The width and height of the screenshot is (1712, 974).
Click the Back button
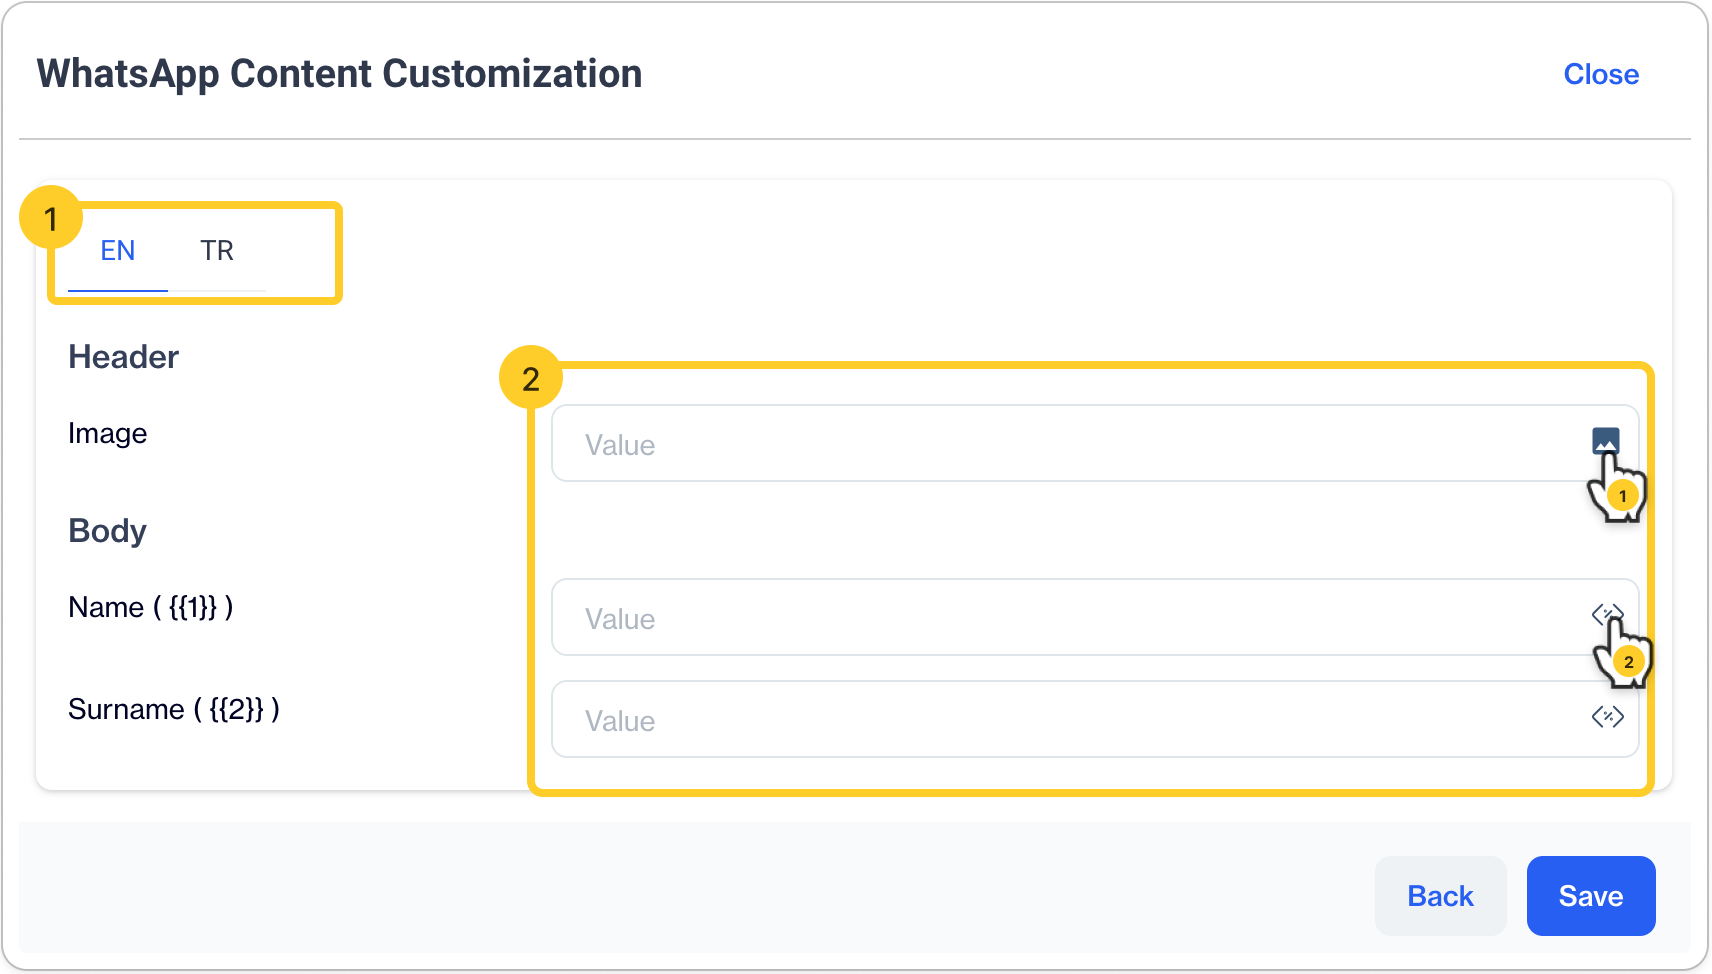tap(1440, 896)
